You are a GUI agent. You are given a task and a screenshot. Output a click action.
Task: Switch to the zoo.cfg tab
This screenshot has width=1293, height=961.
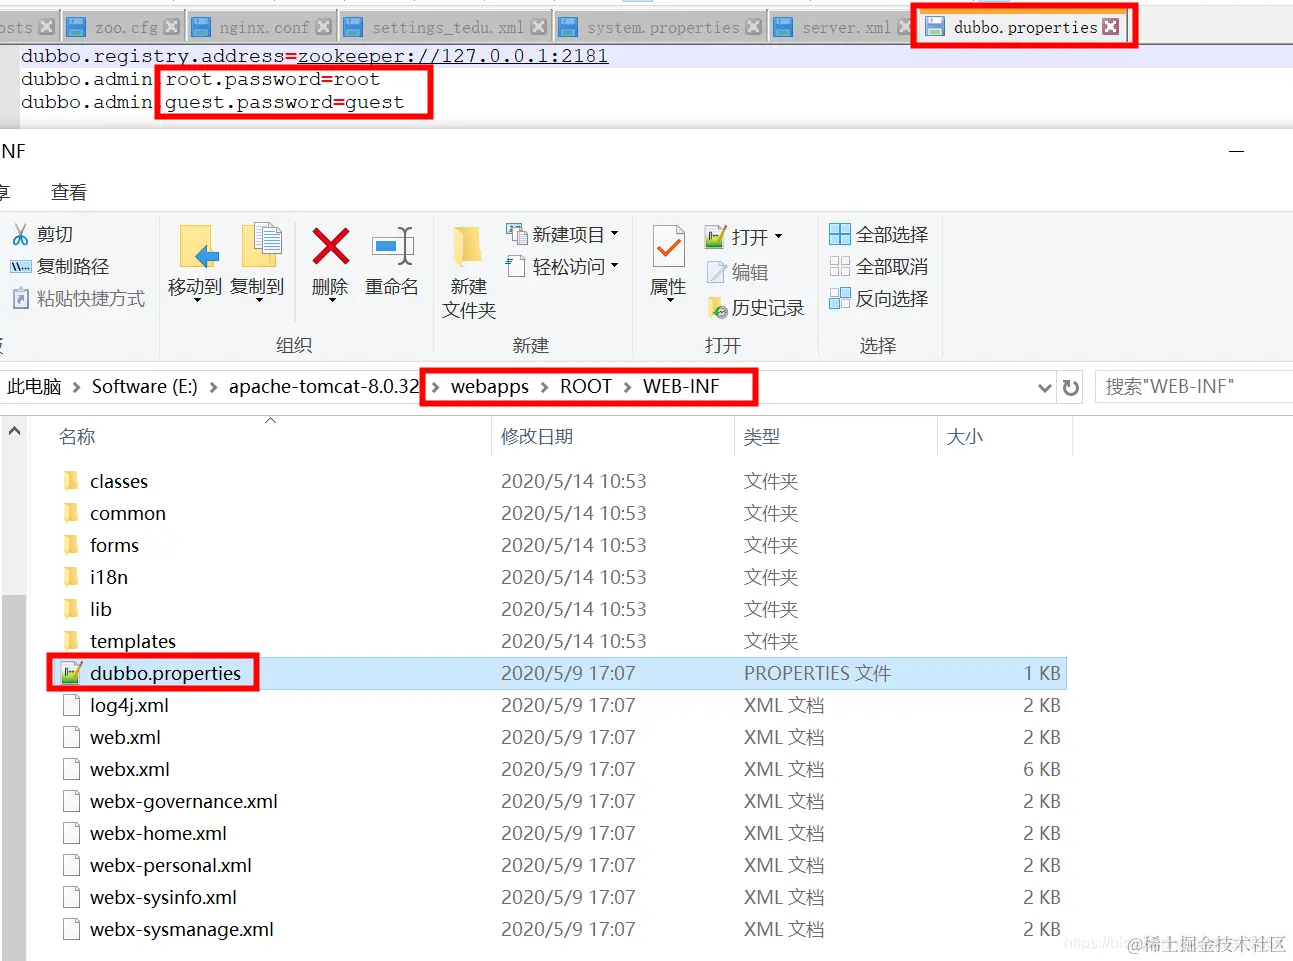pos(126,27)
